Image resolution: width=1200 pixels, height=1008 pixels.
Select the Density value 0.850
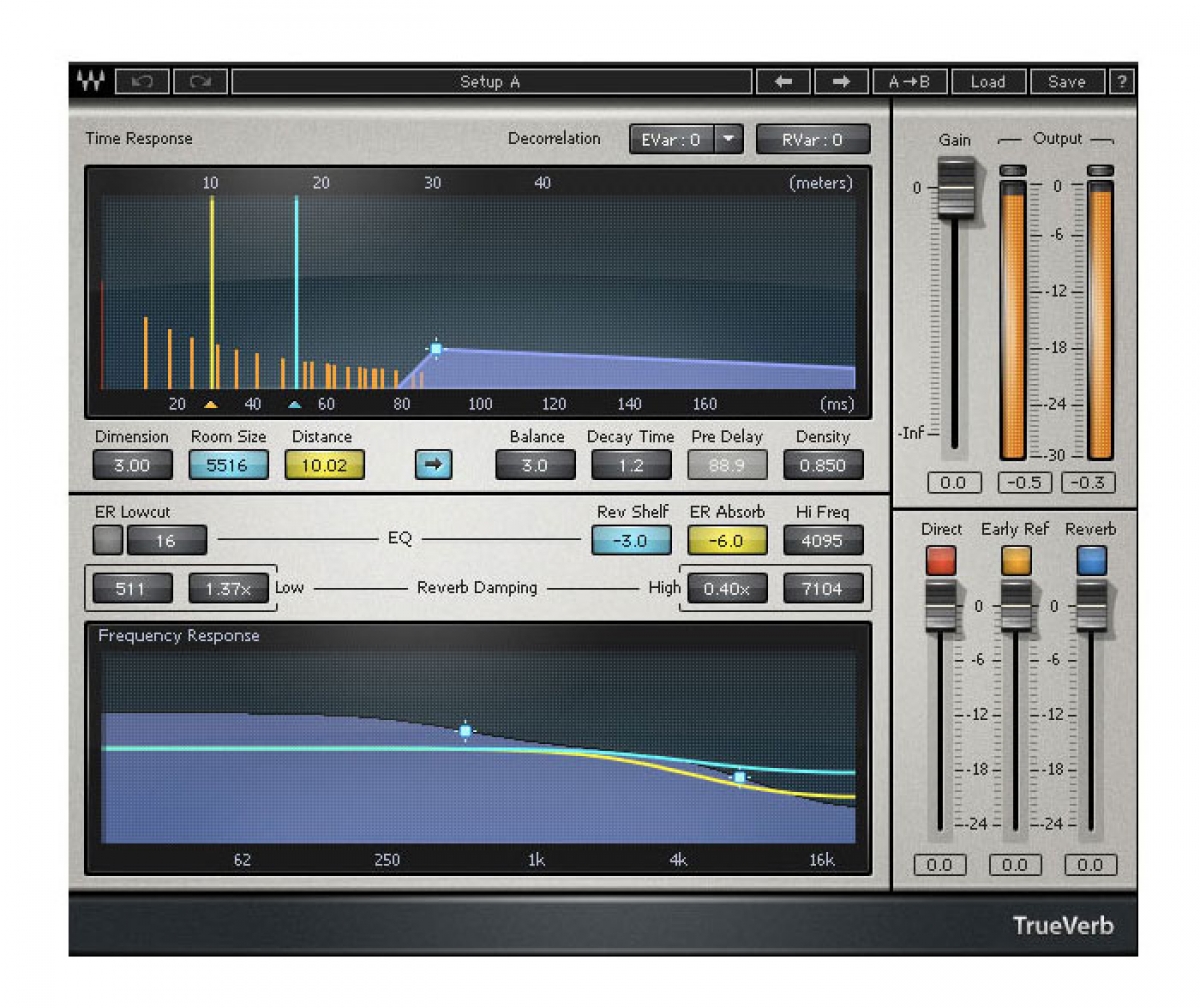click(823, 465)
